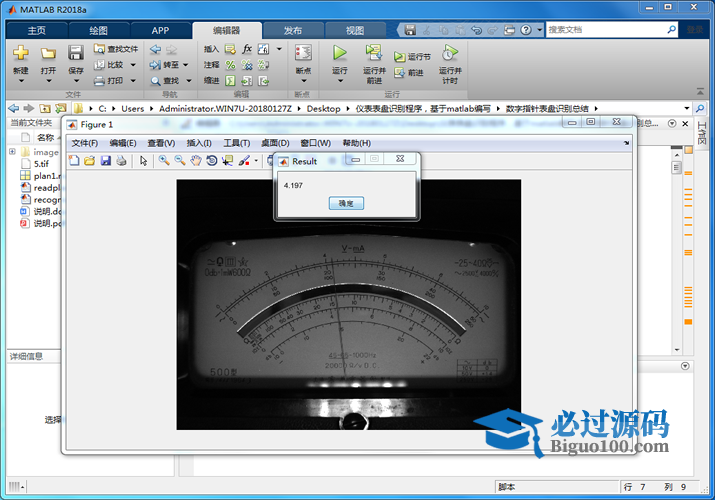Select the Pan hand tool in Figure 1
The width and height of the screenshot is (715, 500).
click(196, 160)
